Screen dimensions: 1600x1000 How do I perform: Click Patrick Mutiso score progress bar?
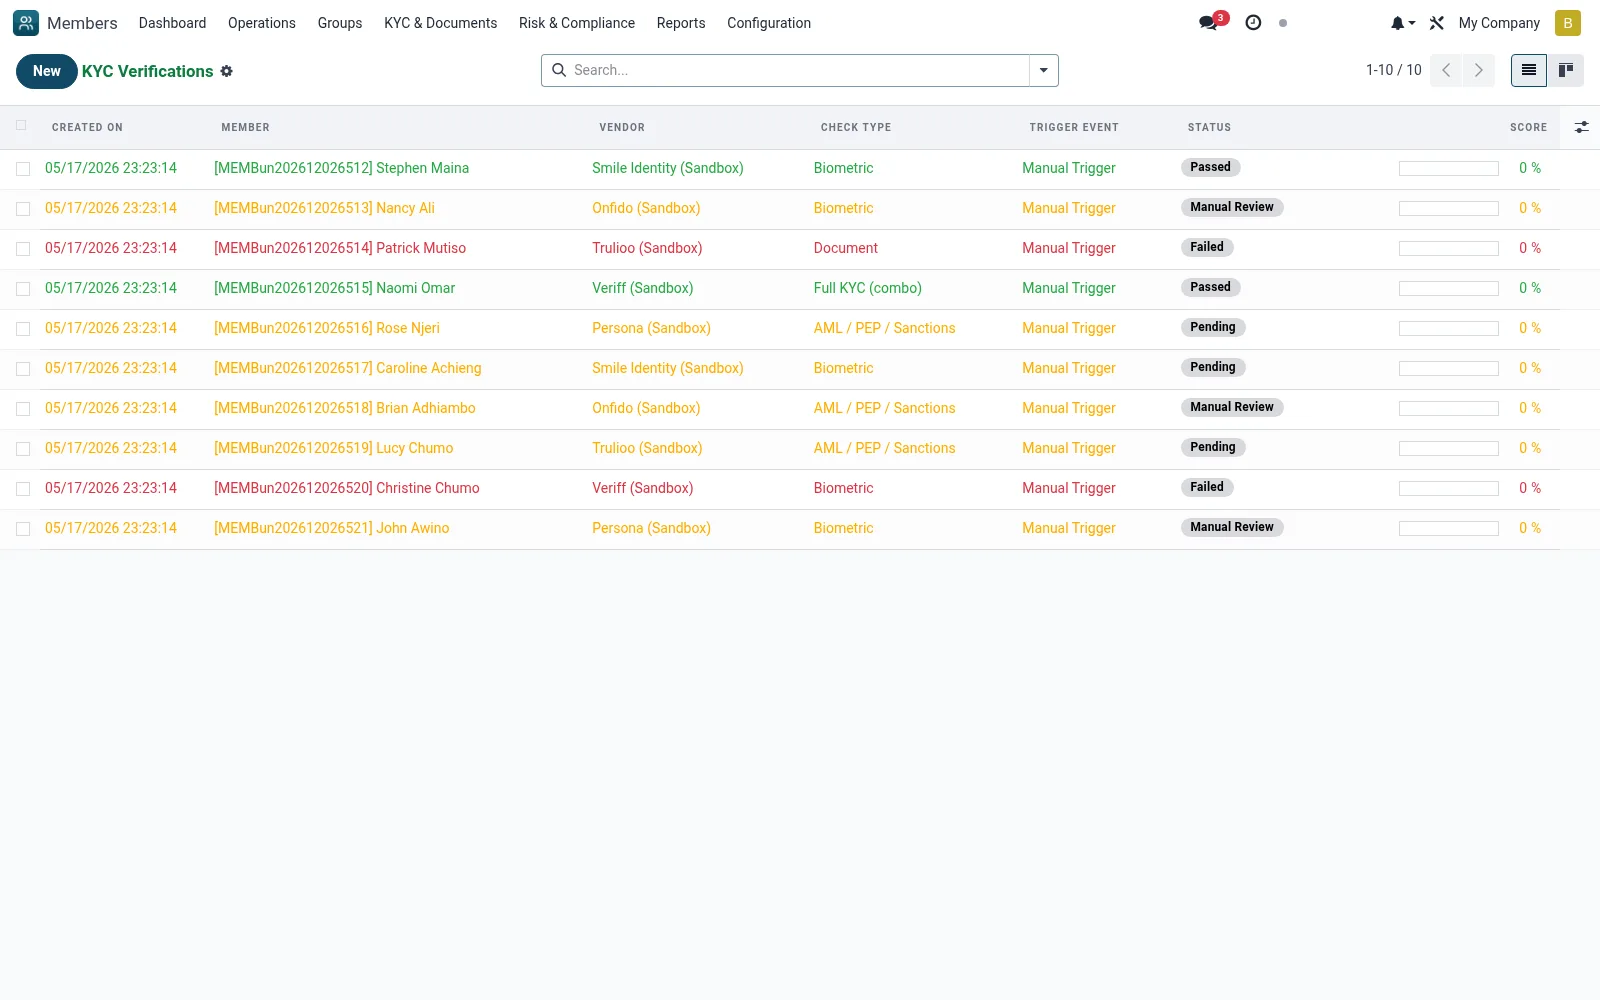1449,248
